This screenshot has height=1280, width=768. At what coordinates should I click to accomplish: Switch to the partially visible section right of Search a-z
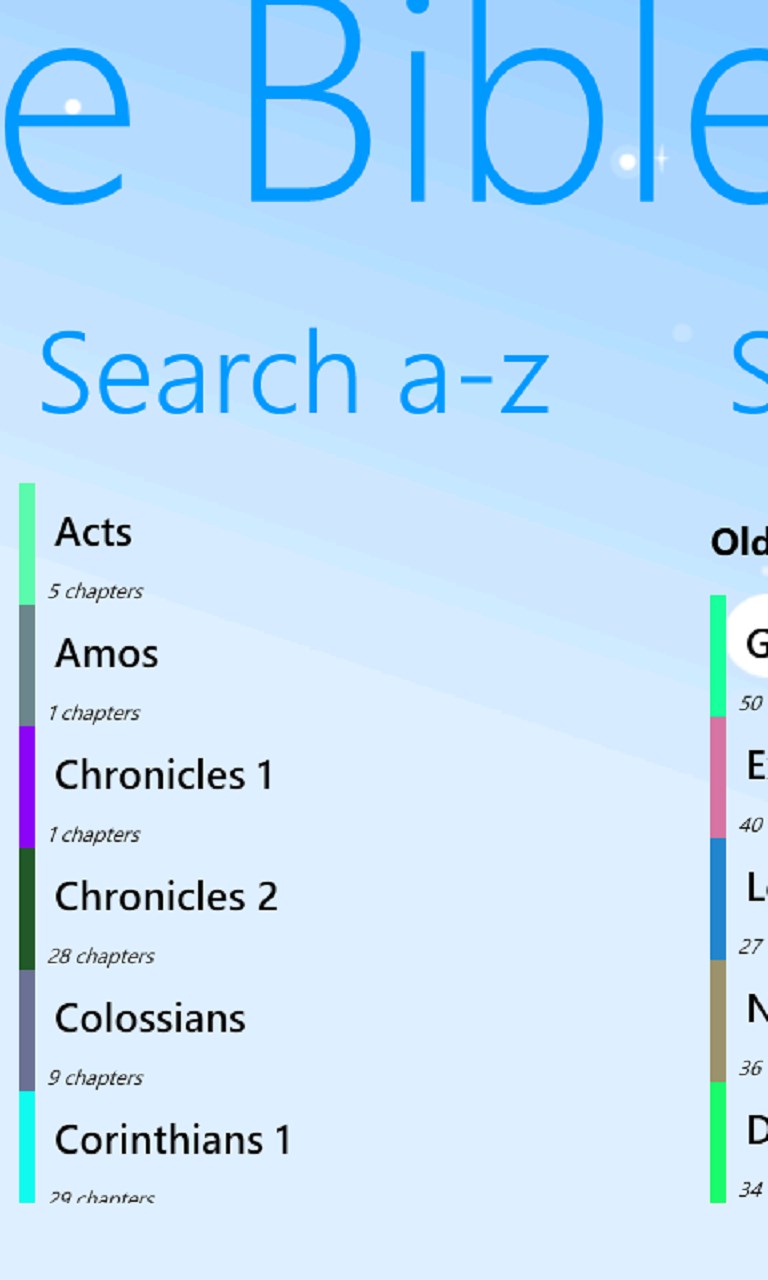coord(750,374)
